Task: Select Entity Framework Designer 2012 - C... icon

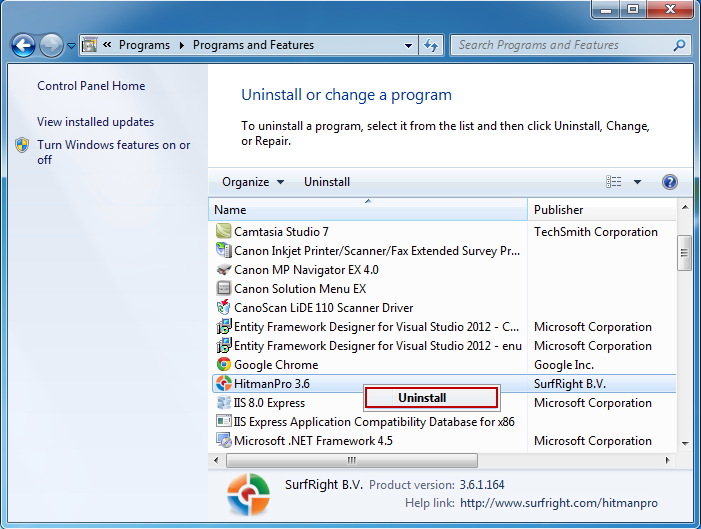Action: 224,326
